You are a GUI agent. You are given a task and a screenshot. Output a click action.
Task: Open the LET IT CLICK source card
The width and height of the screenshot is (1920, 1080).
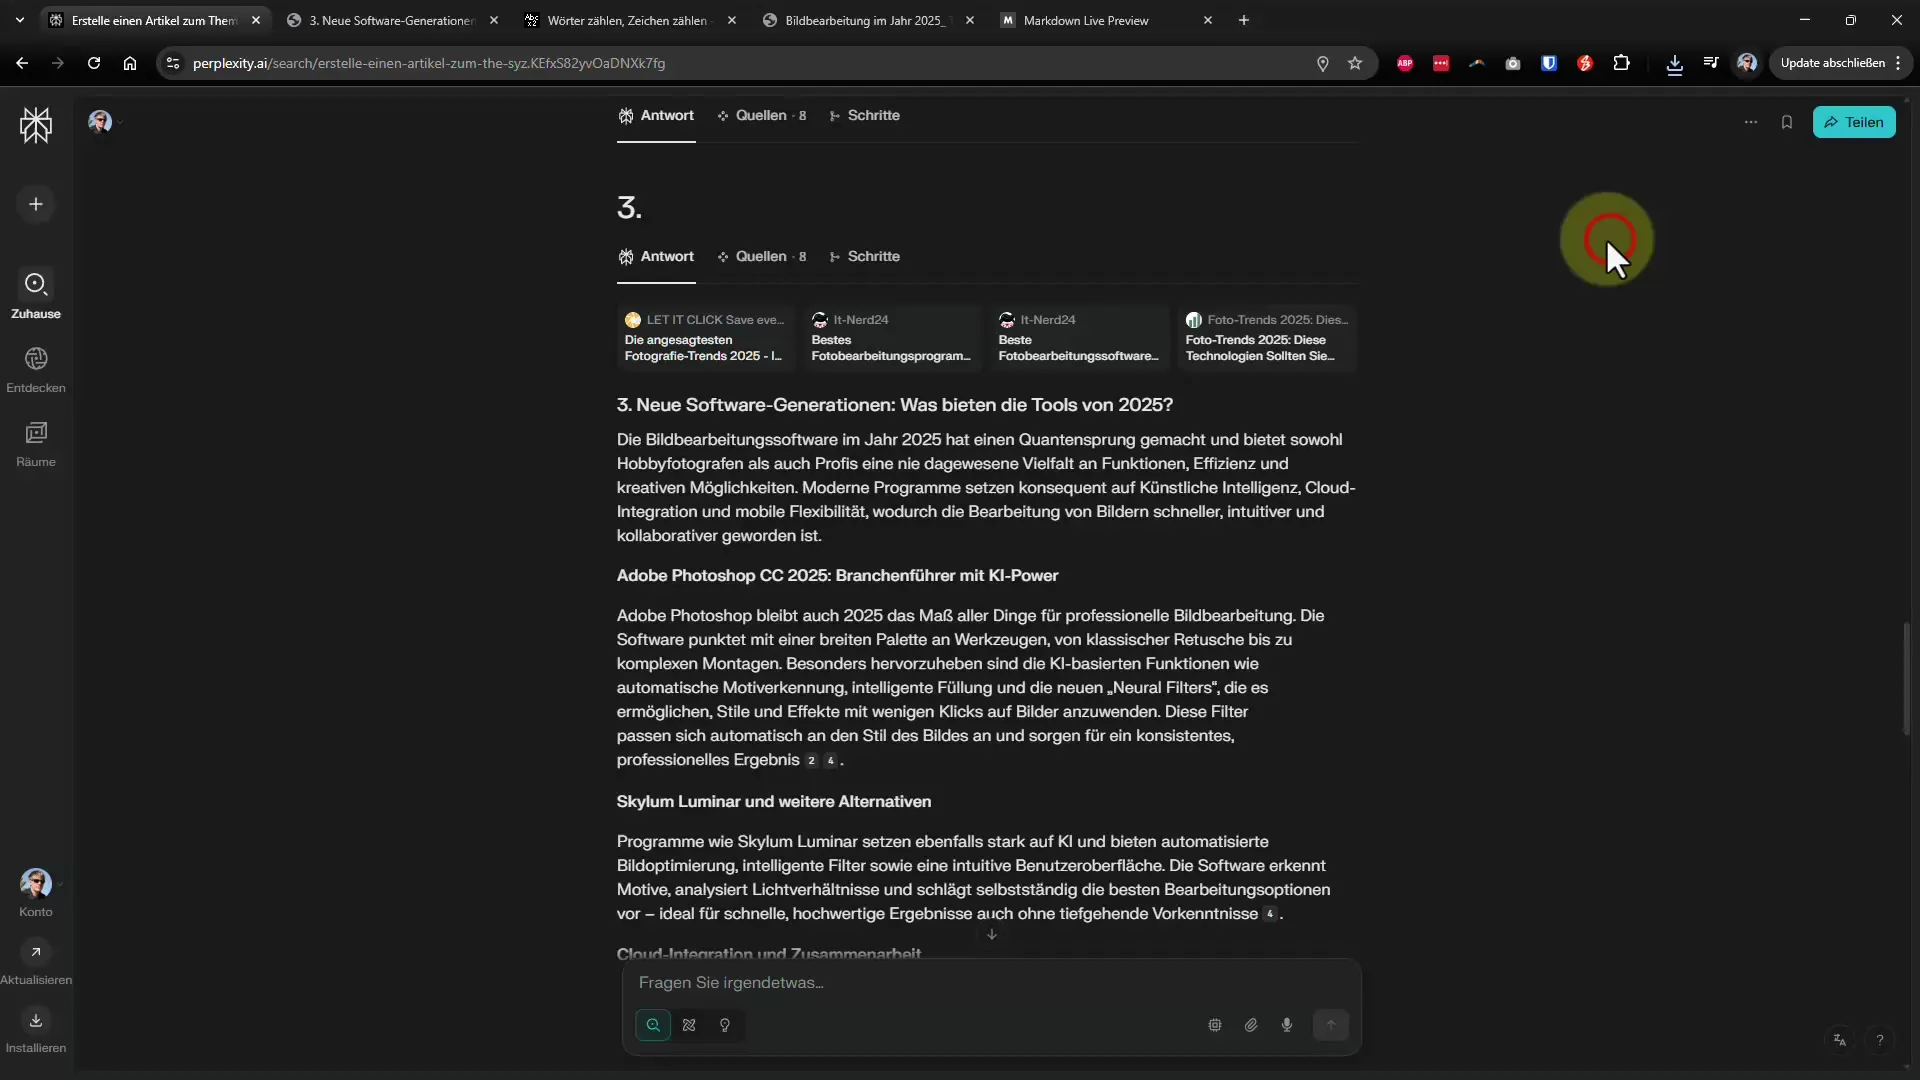[x=706, y=338]
